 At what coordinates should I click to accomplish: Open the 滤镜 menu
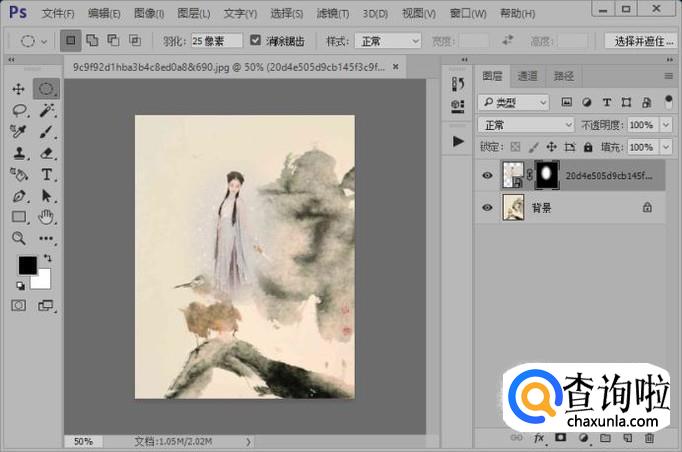(334, 14)
